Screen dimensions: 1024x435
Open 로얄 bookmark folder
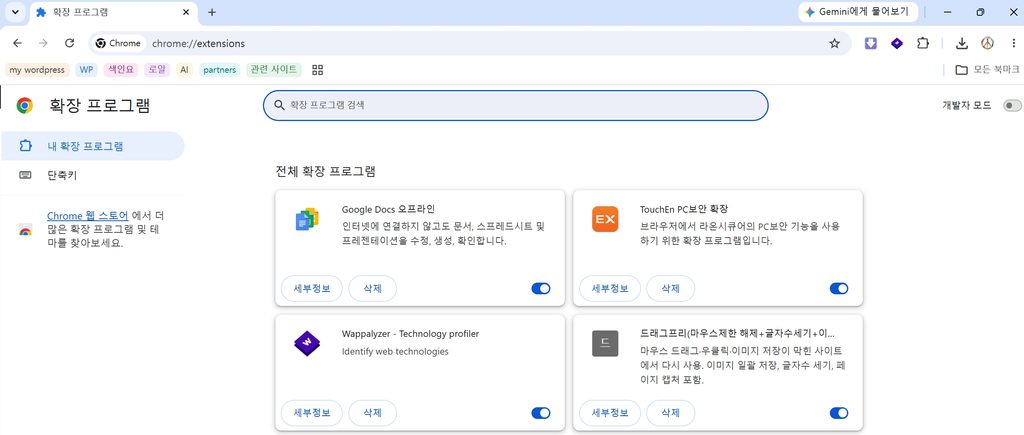point(157,70)
